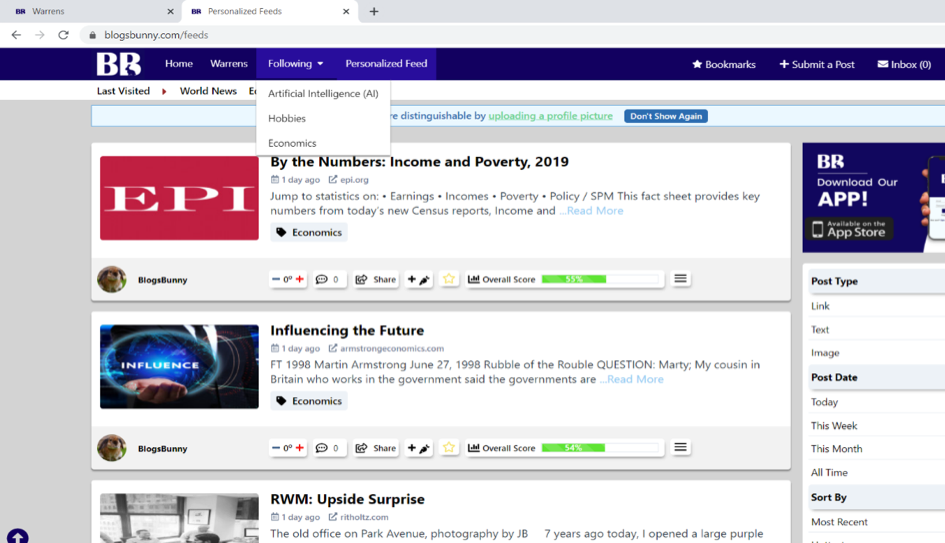Reload the page using refresh icon
This screenshot has width=945, height=543.
tap(63, 35)
